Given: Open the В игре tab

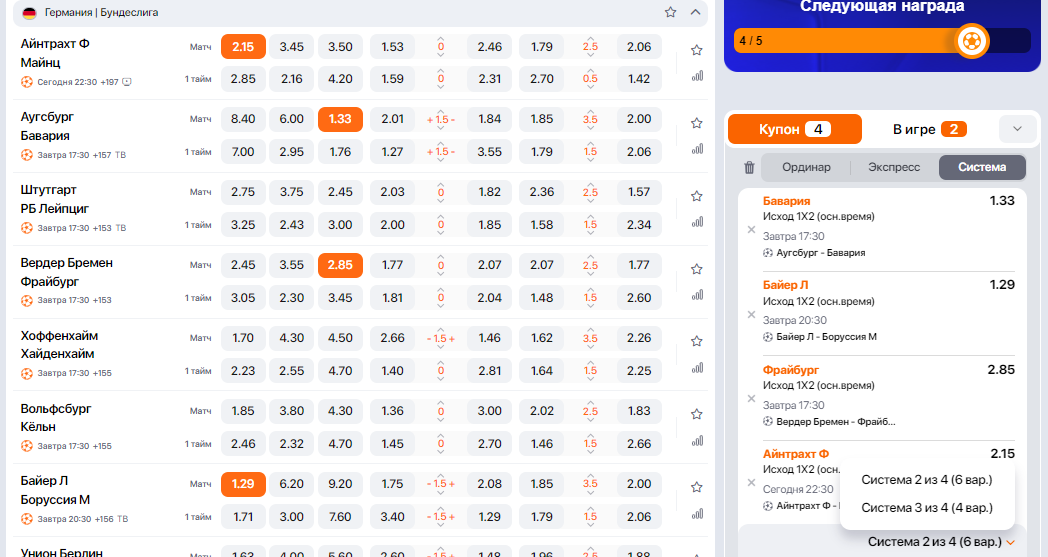Looking at the screenshot, I should pyautogui.click(x=929, y=129).
